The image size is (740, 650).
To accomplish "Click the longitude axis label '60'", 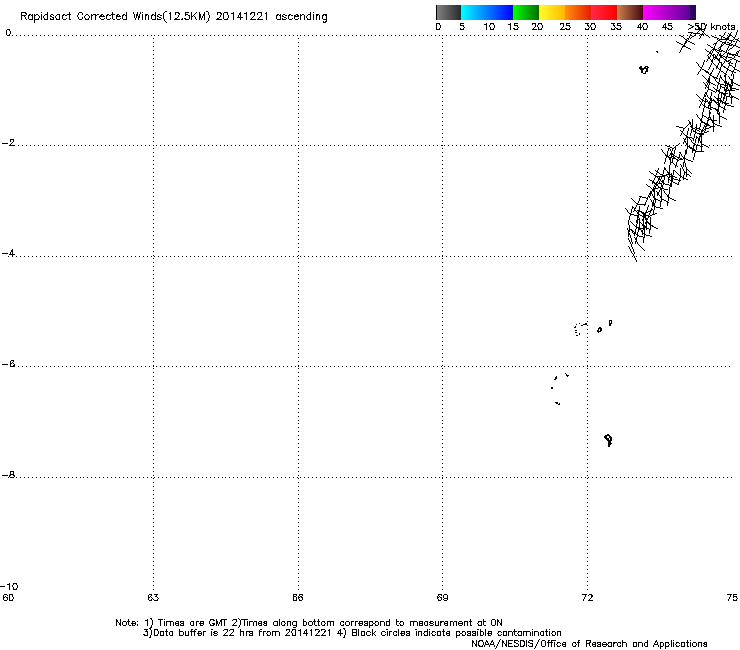I will [8, 598].
